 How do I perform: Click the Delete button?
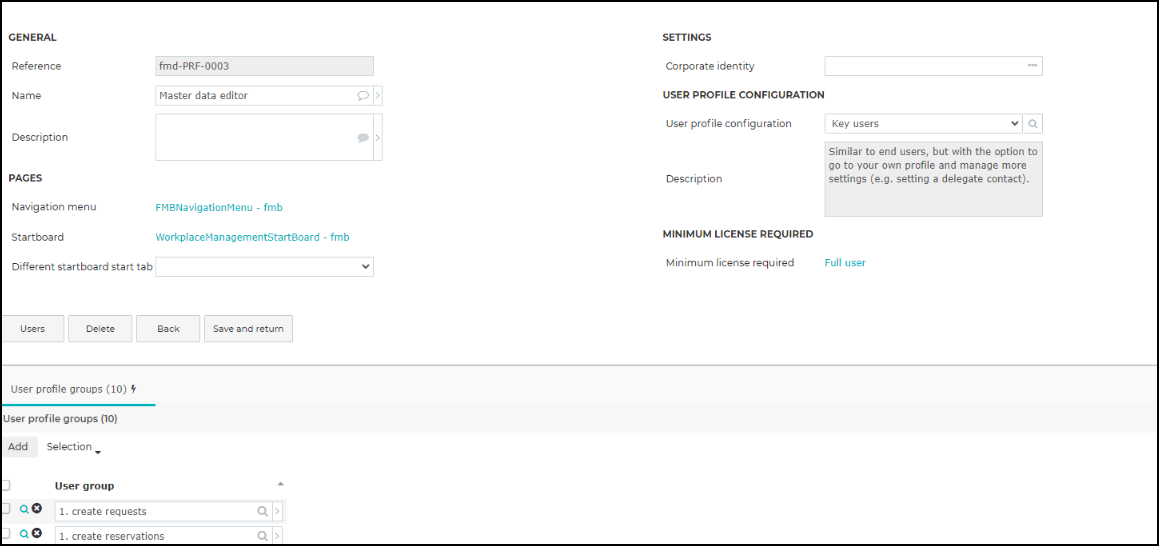[x=100, y=329]
